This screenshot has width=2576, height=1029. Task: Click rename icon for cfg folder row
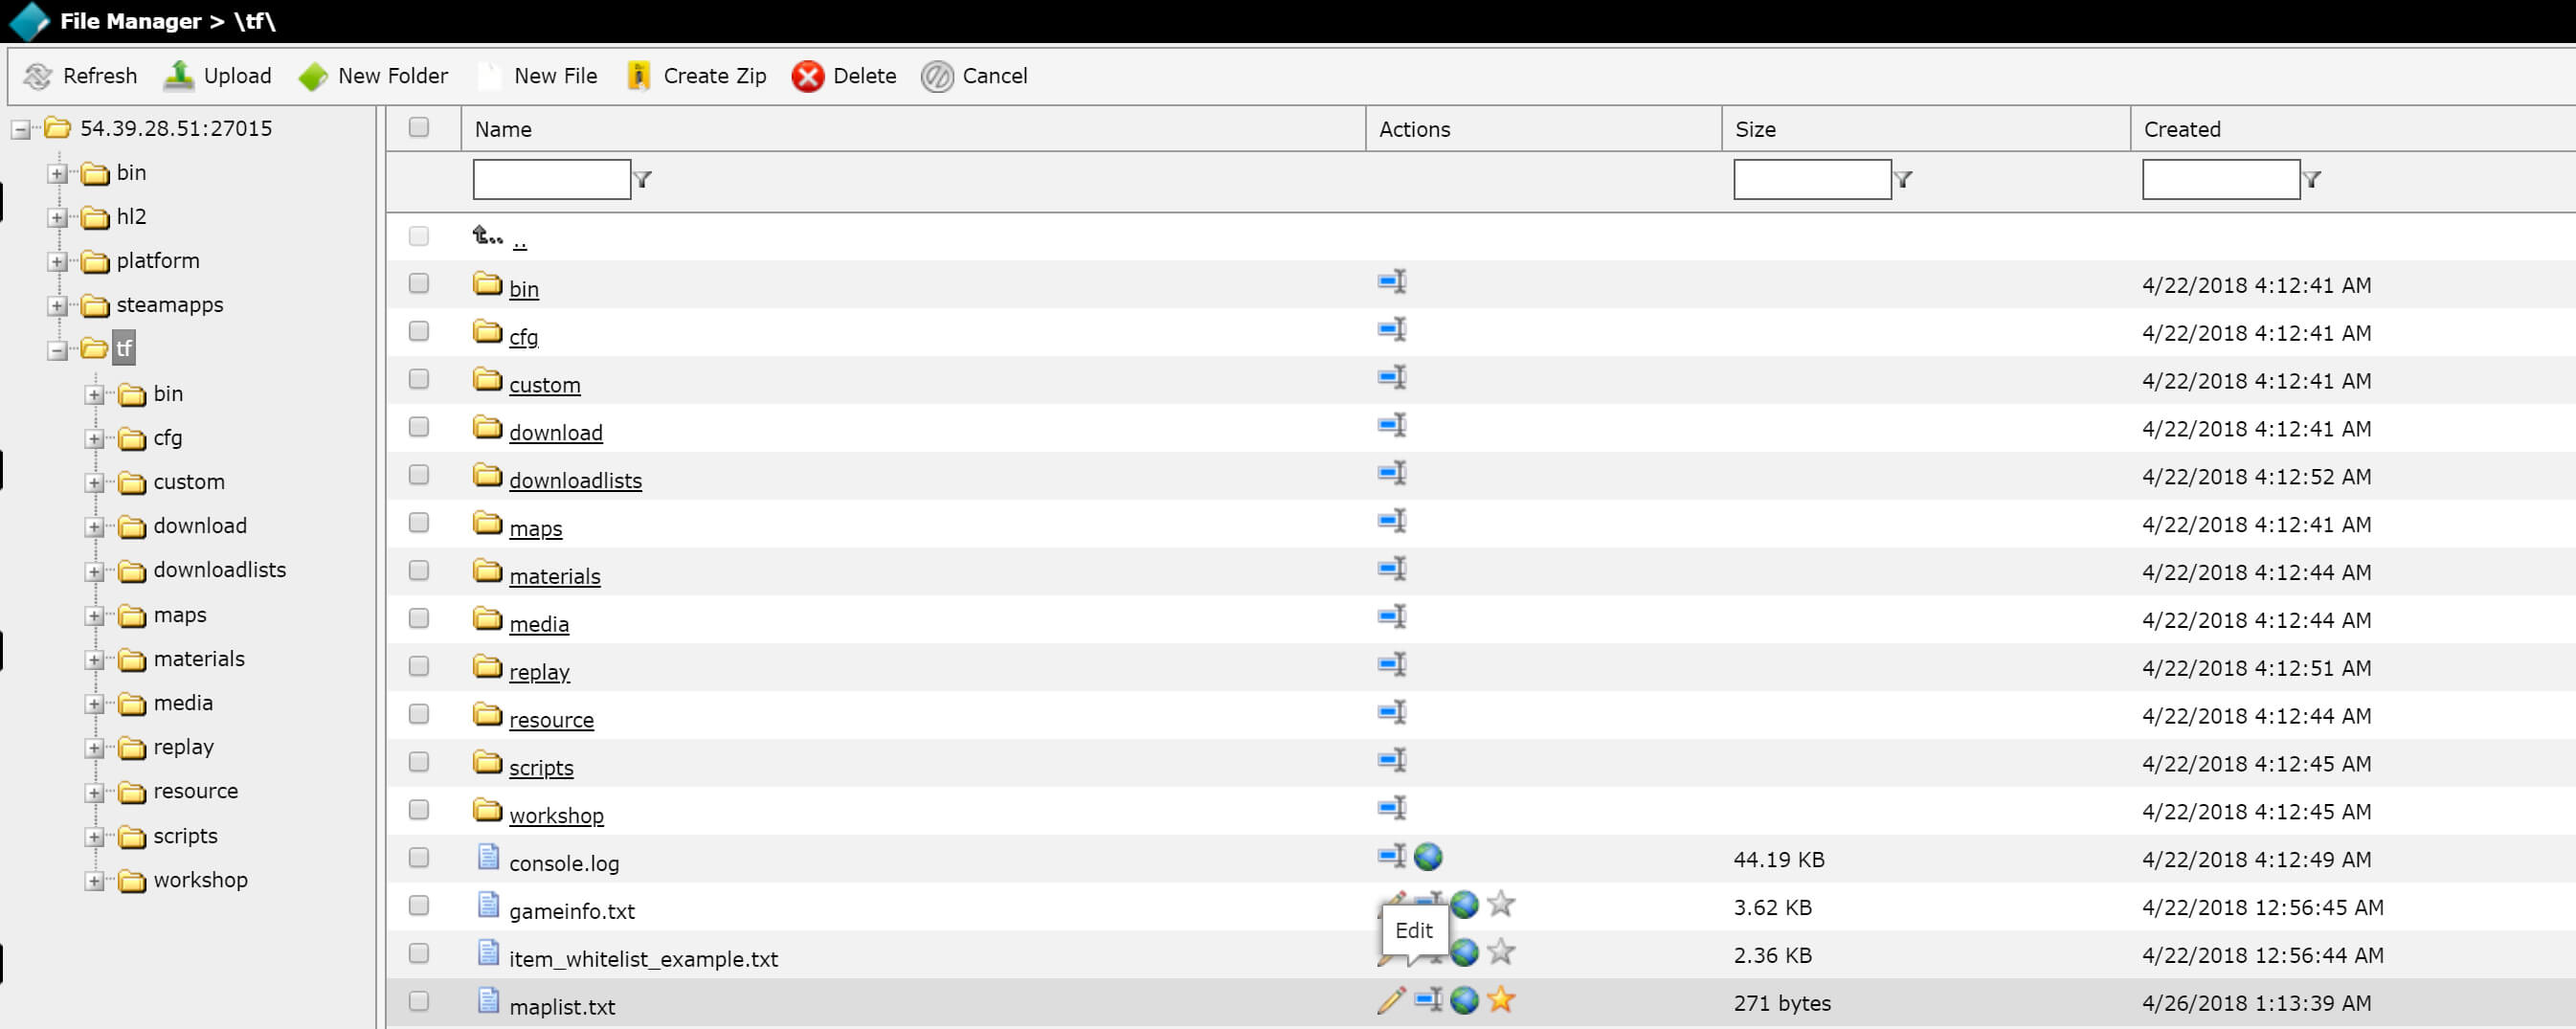1392,330
